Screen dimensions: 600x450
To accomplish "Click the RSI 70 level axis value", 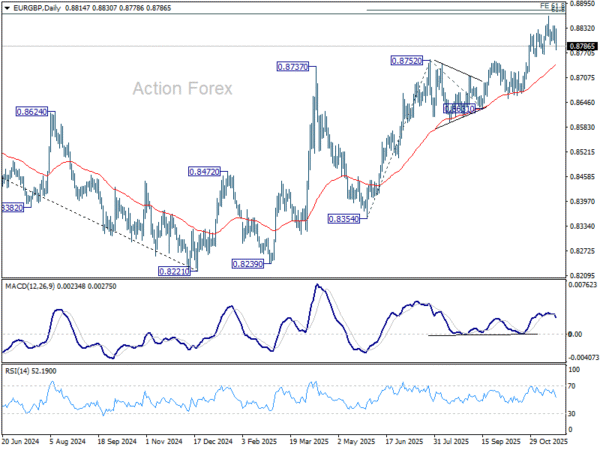I will tap(574, 384).
